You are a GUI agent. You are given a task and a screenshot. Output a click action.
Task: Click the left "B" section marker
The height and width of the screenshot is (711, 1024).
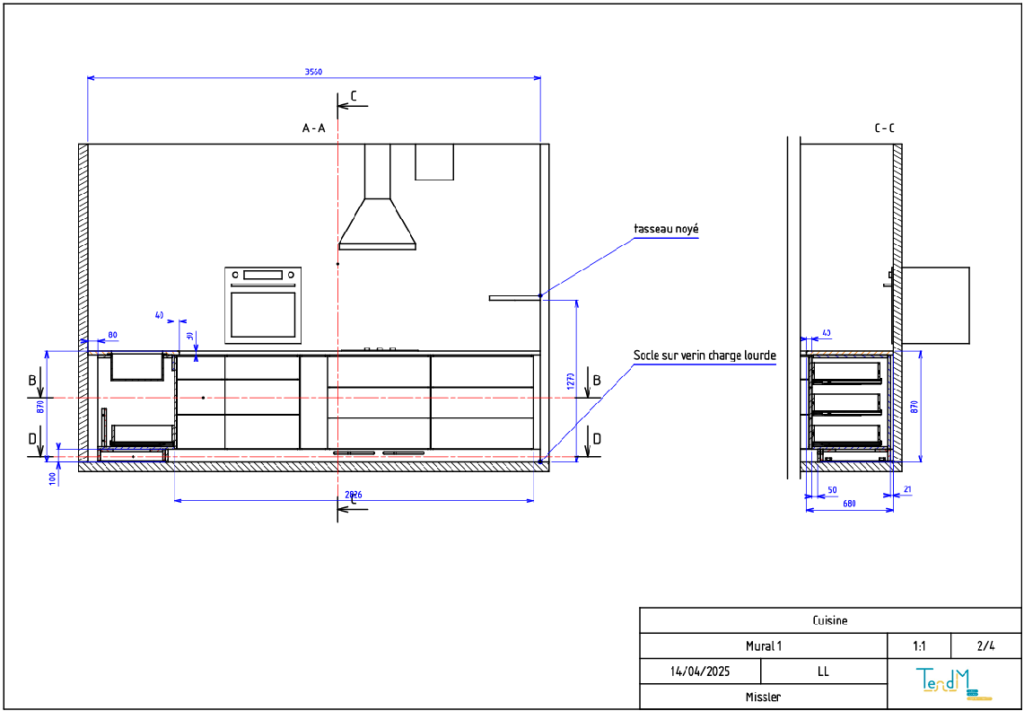[31, 379]
